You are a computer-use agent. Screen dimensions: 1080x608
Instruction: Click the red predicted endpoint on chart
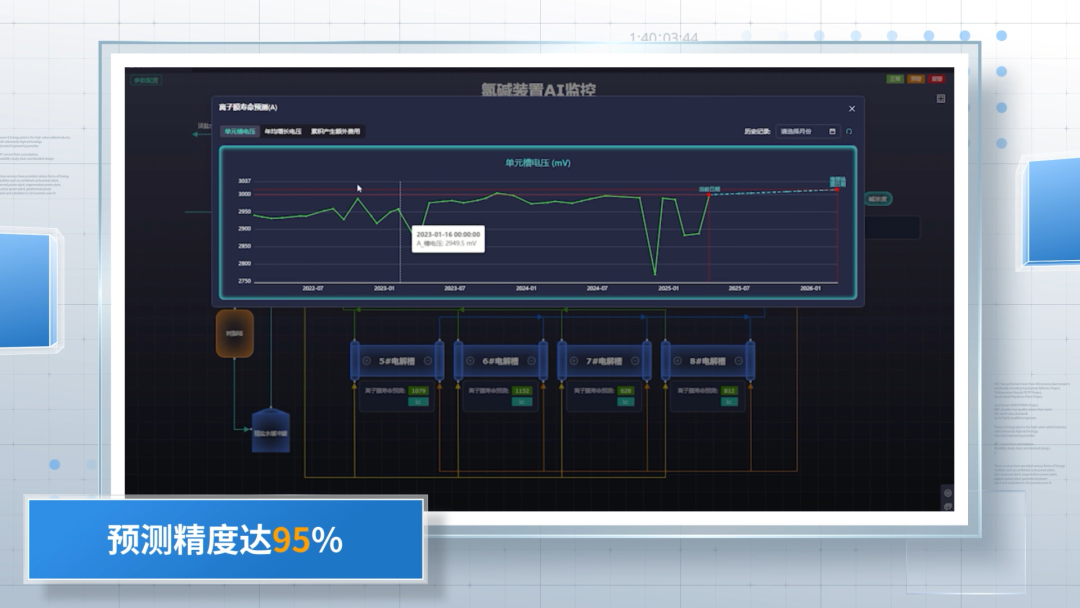click(837, 189)
